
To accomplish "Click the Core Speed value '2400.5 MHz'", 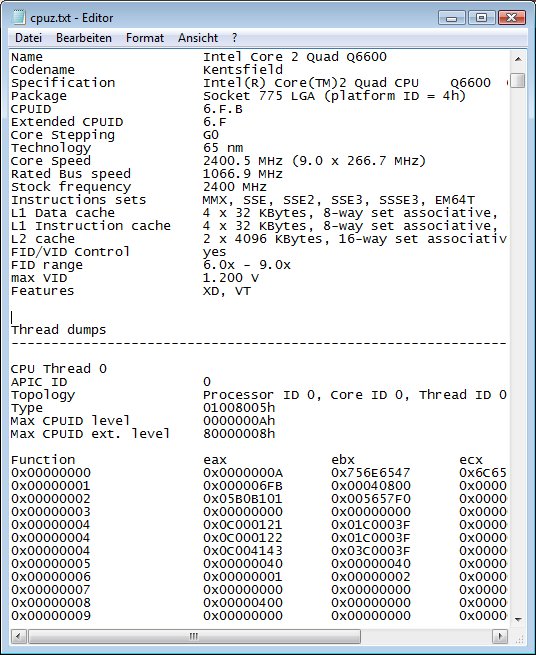I will click(243, 161).
